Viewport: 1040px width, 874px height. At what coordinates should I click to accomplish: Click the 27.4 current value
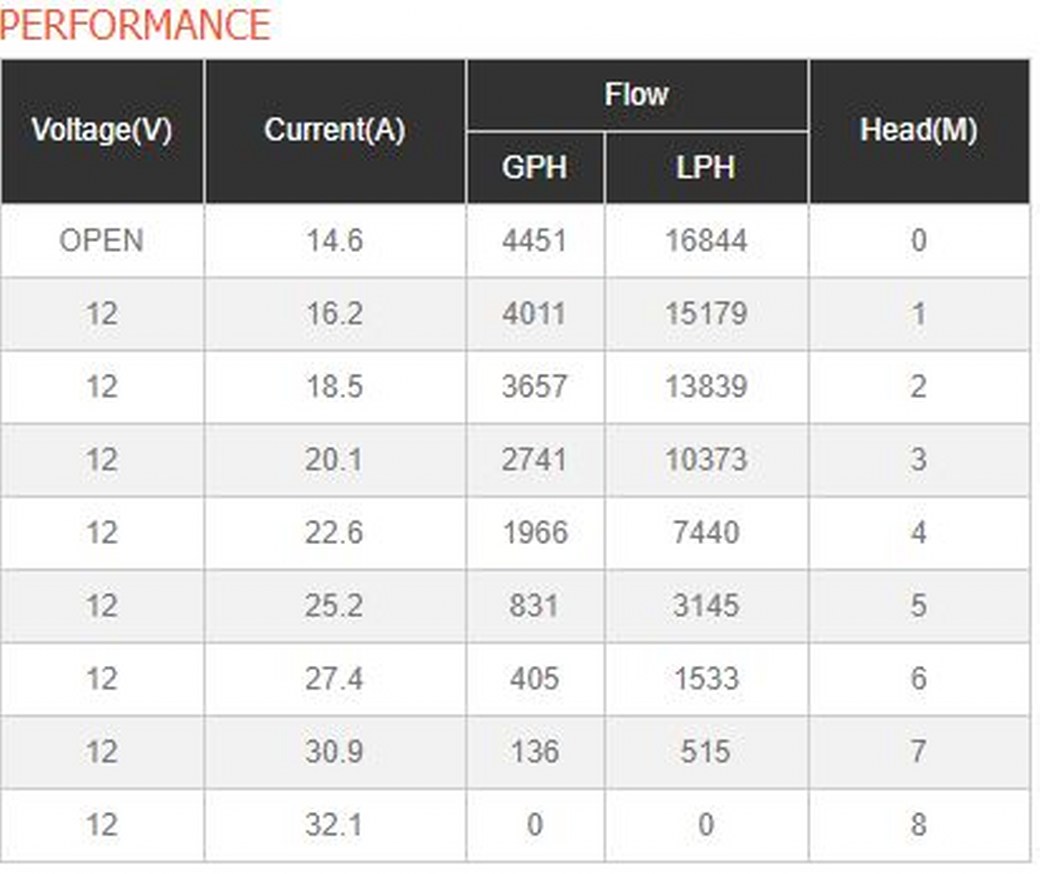pos(334,679)
